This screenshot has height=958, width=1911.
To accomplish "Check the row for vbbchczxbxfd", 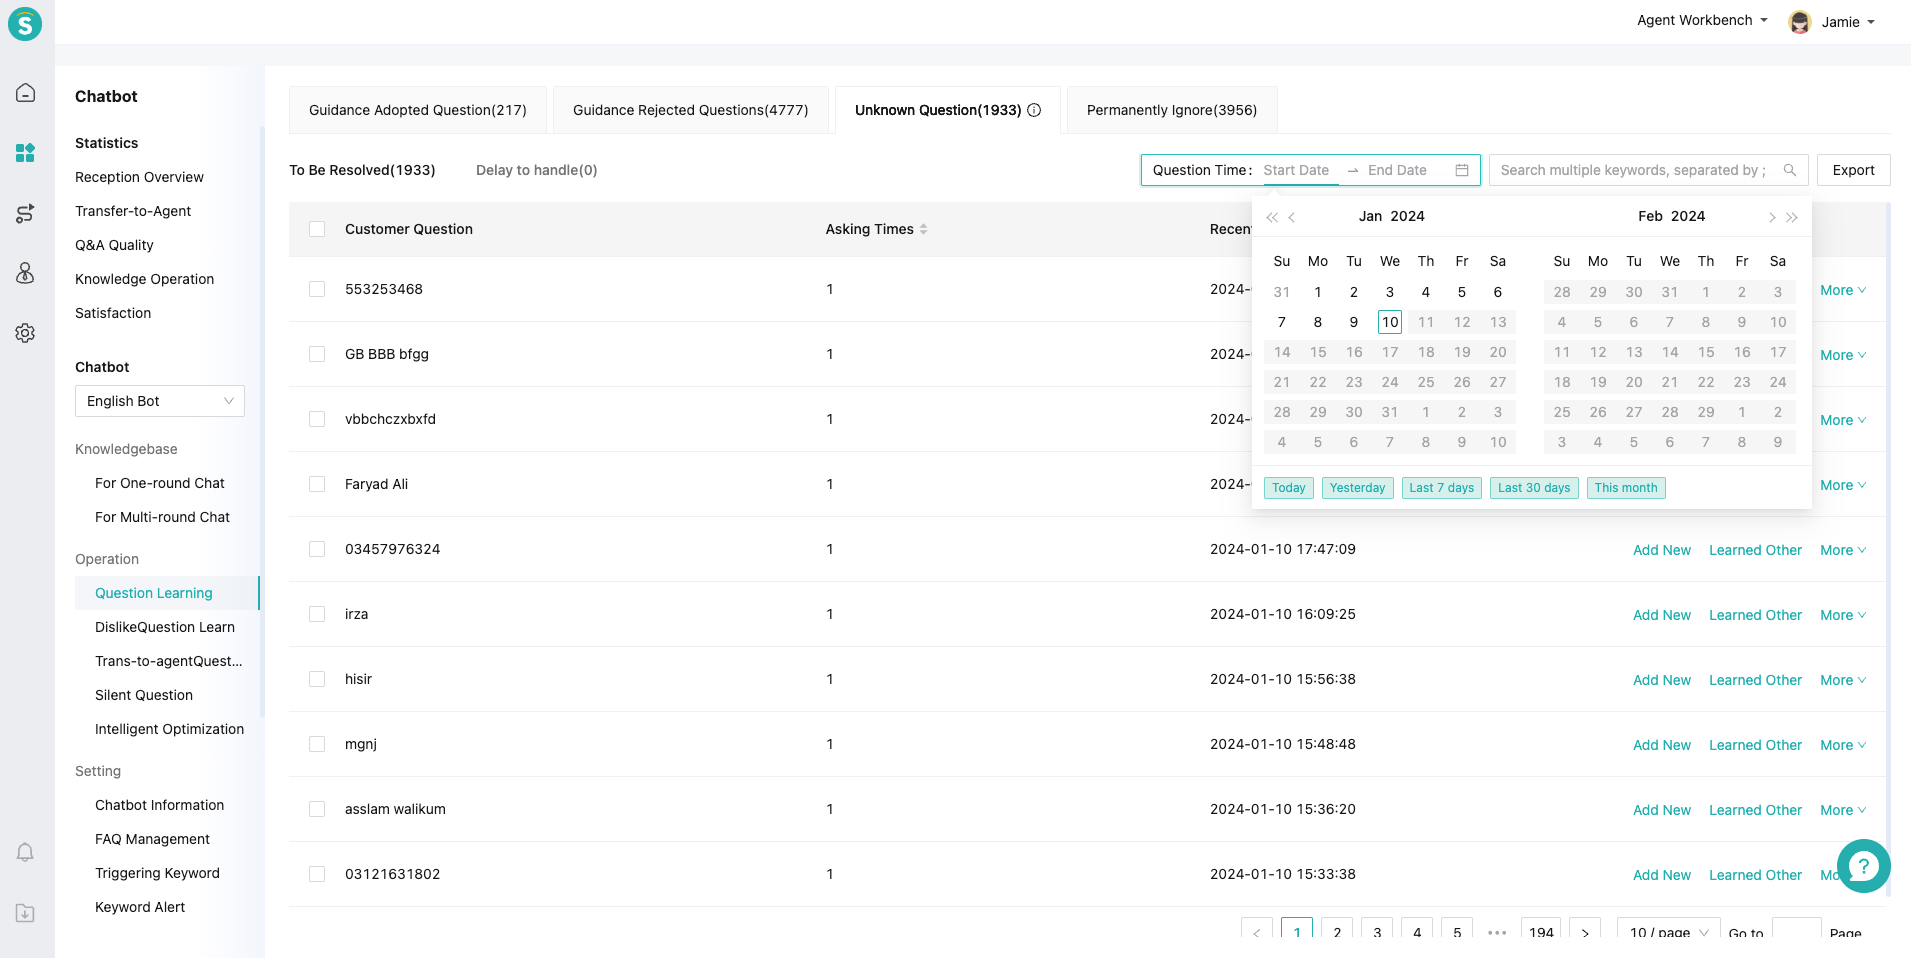I will click(x=317, y=419).
